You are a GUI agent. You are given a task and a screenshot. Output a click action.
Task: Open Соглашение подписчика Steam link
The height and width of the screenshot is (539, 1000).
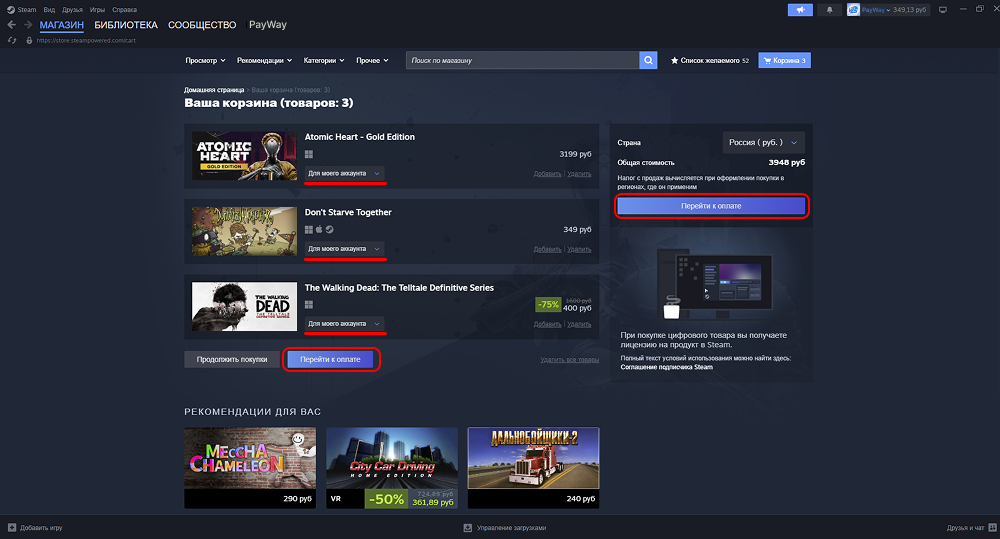coord(666,367)
